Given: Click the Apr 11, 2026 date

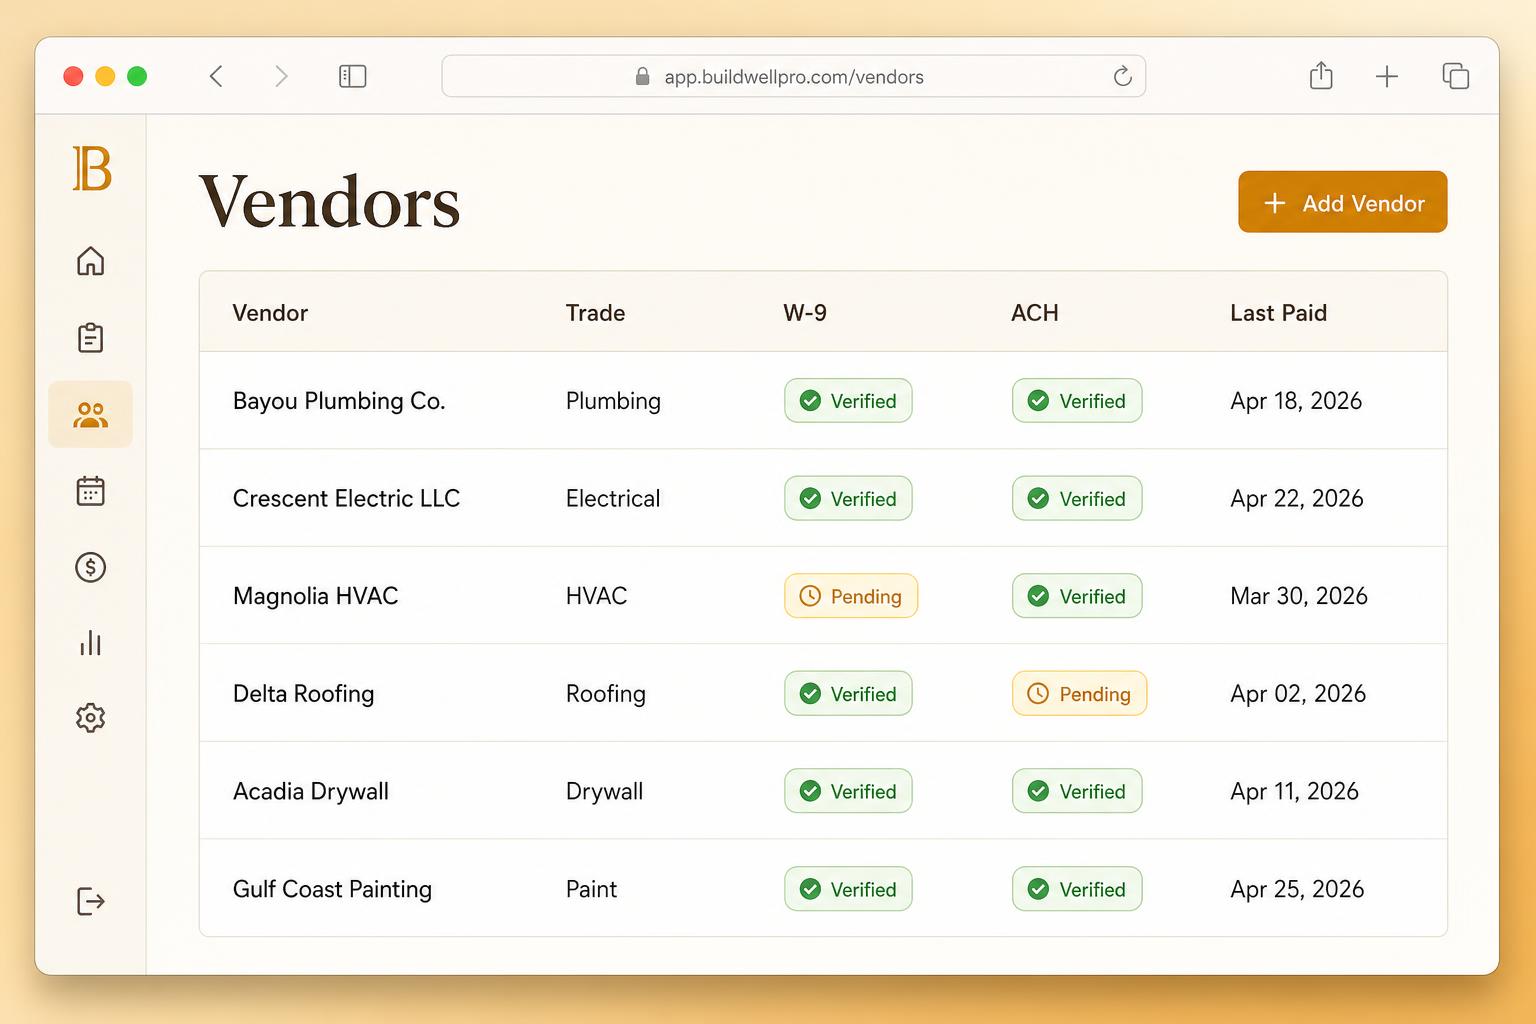Looking at the screenshot, I should click(x=1294, y=791).
